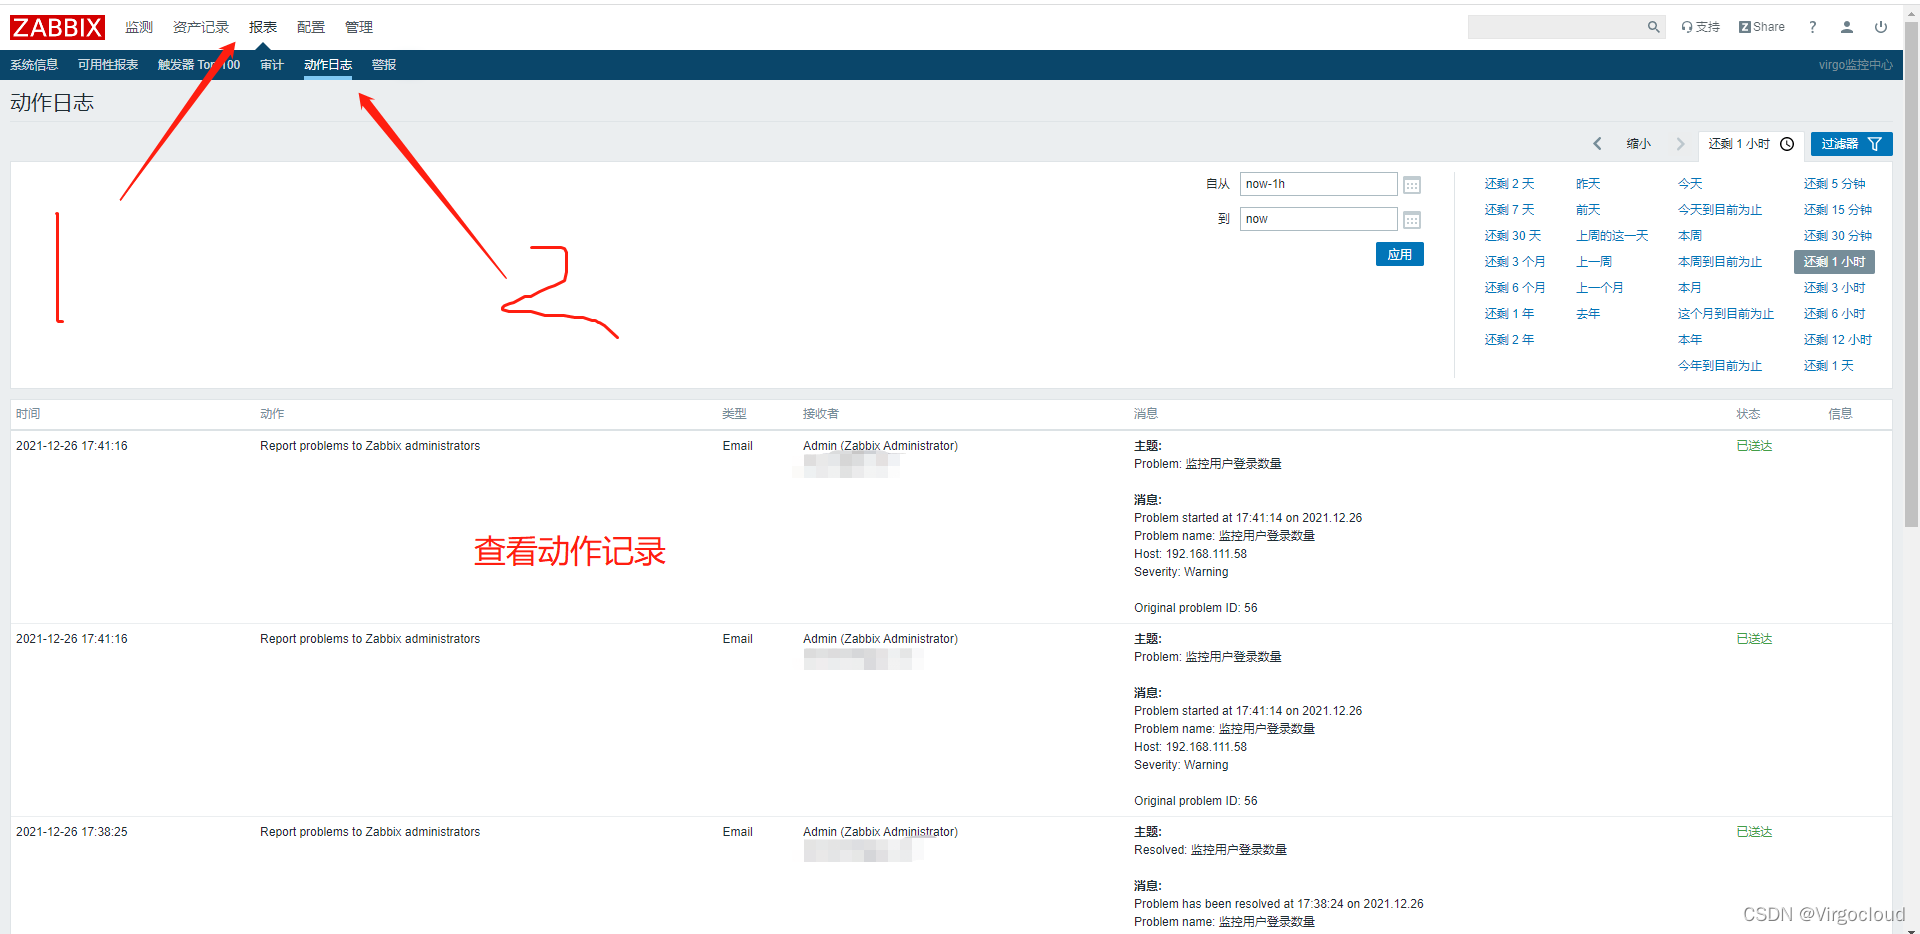Select range 还剩 3 个月
This screenshot has height=934, width=1920.
coord(1515,262)
